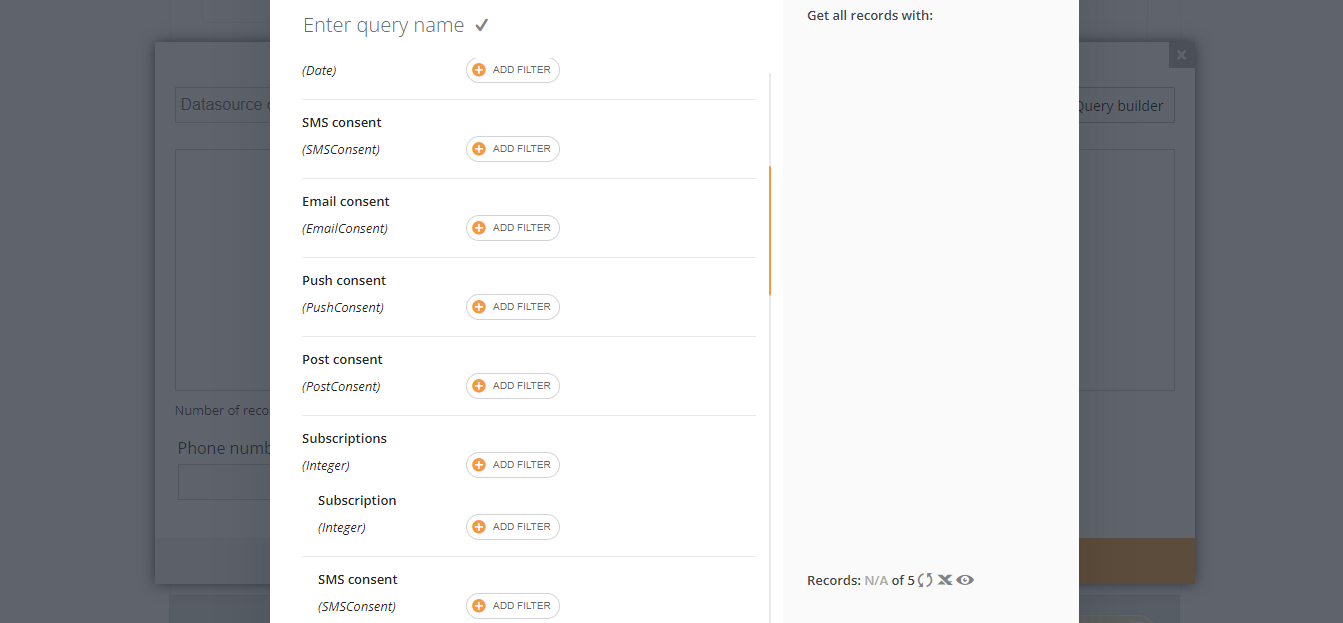Preview records with the eye icon
This screenshot has width=1343, height=623.
pyautogui.click(x=965, y=580)
